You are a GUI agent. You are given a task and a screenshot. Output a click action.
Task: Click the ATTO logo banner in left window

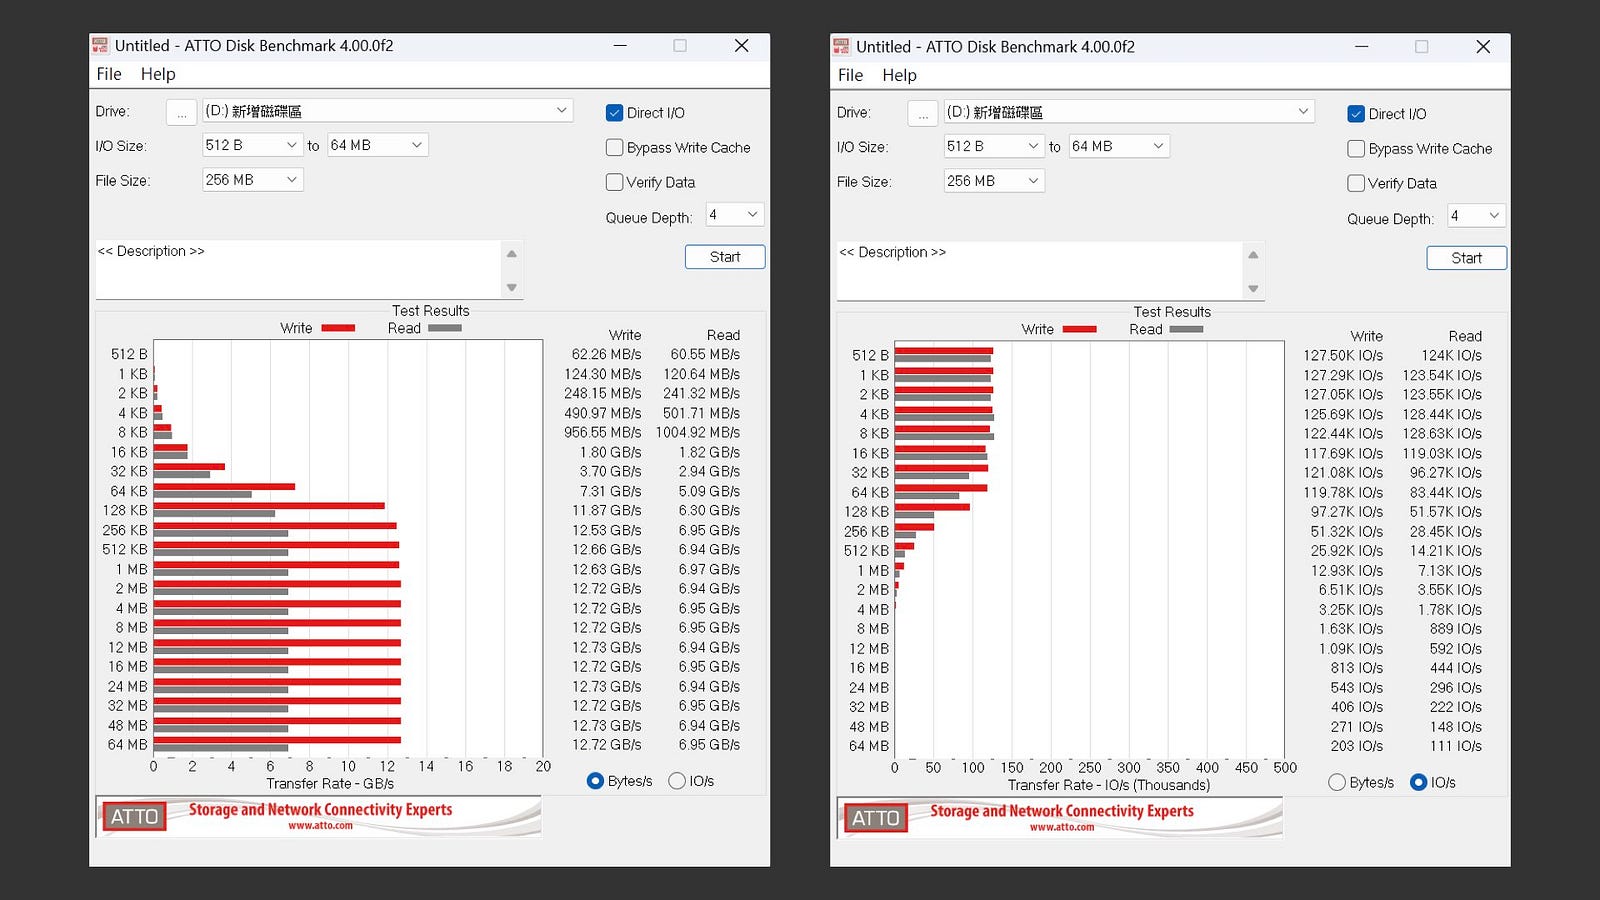[319, 816]
